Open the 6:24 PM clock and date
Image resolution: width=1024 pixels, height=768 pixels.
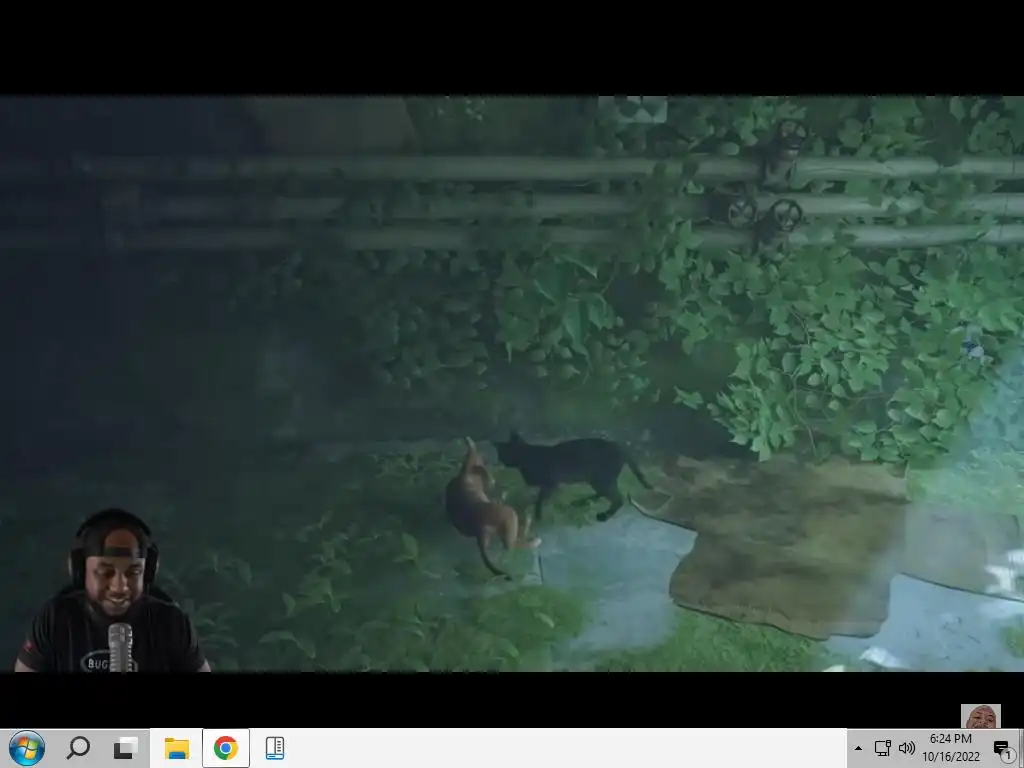pyautogui.click(x=951, y=748)
